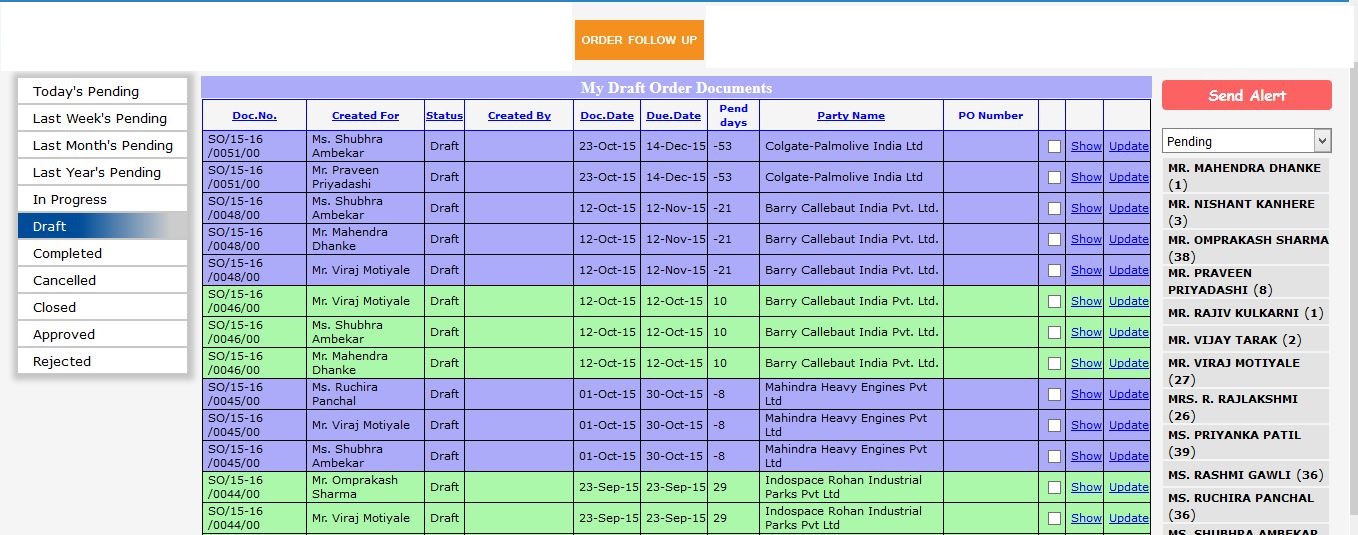This screenshot has height=535, width=1358.
Task: Sort by Party Name column header
Action: click(850, 115)
